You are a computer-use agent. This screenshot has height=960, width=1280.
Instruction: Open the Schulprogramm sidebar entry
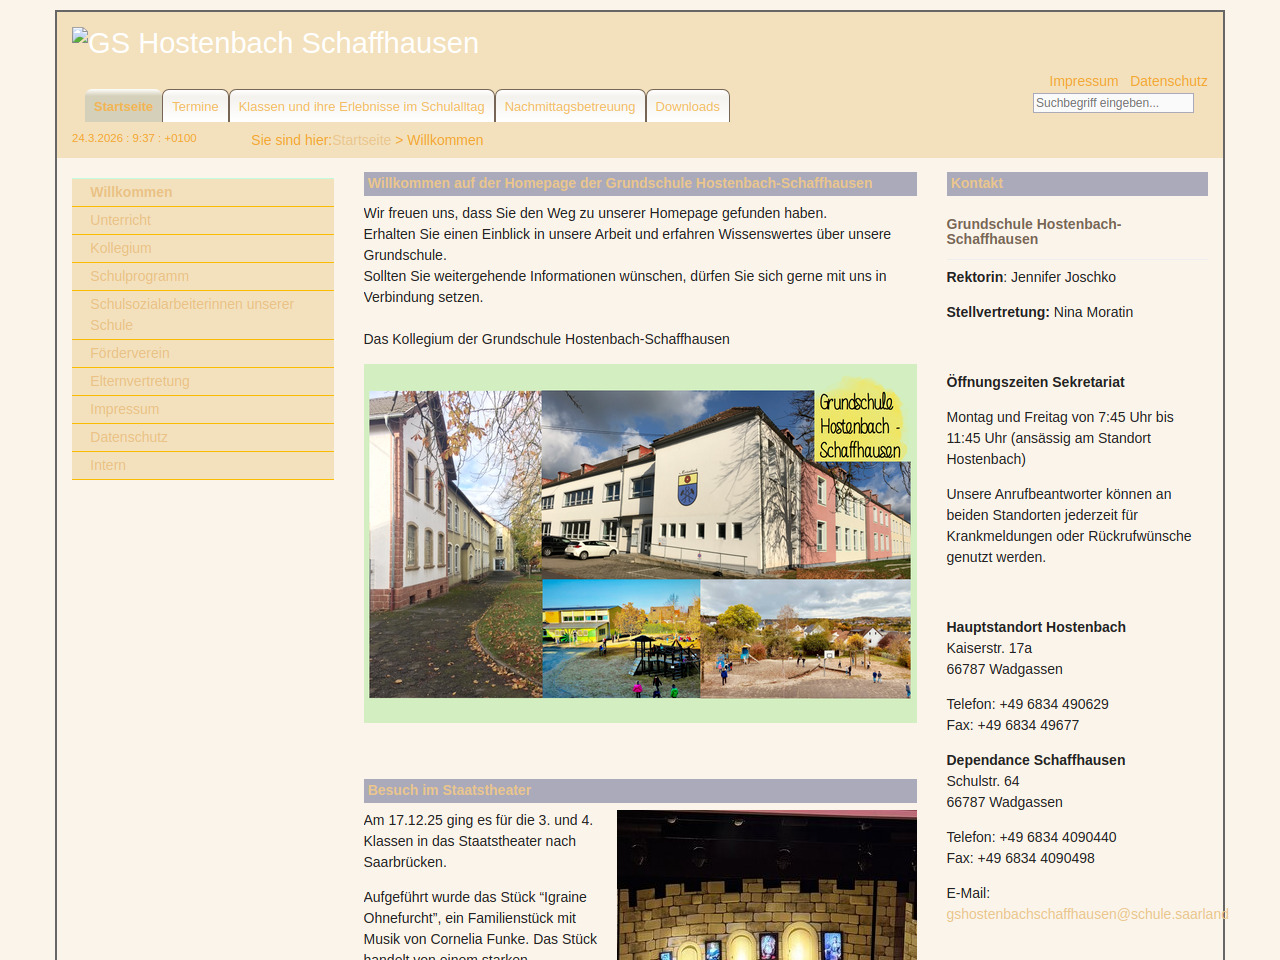coord(139,276)
